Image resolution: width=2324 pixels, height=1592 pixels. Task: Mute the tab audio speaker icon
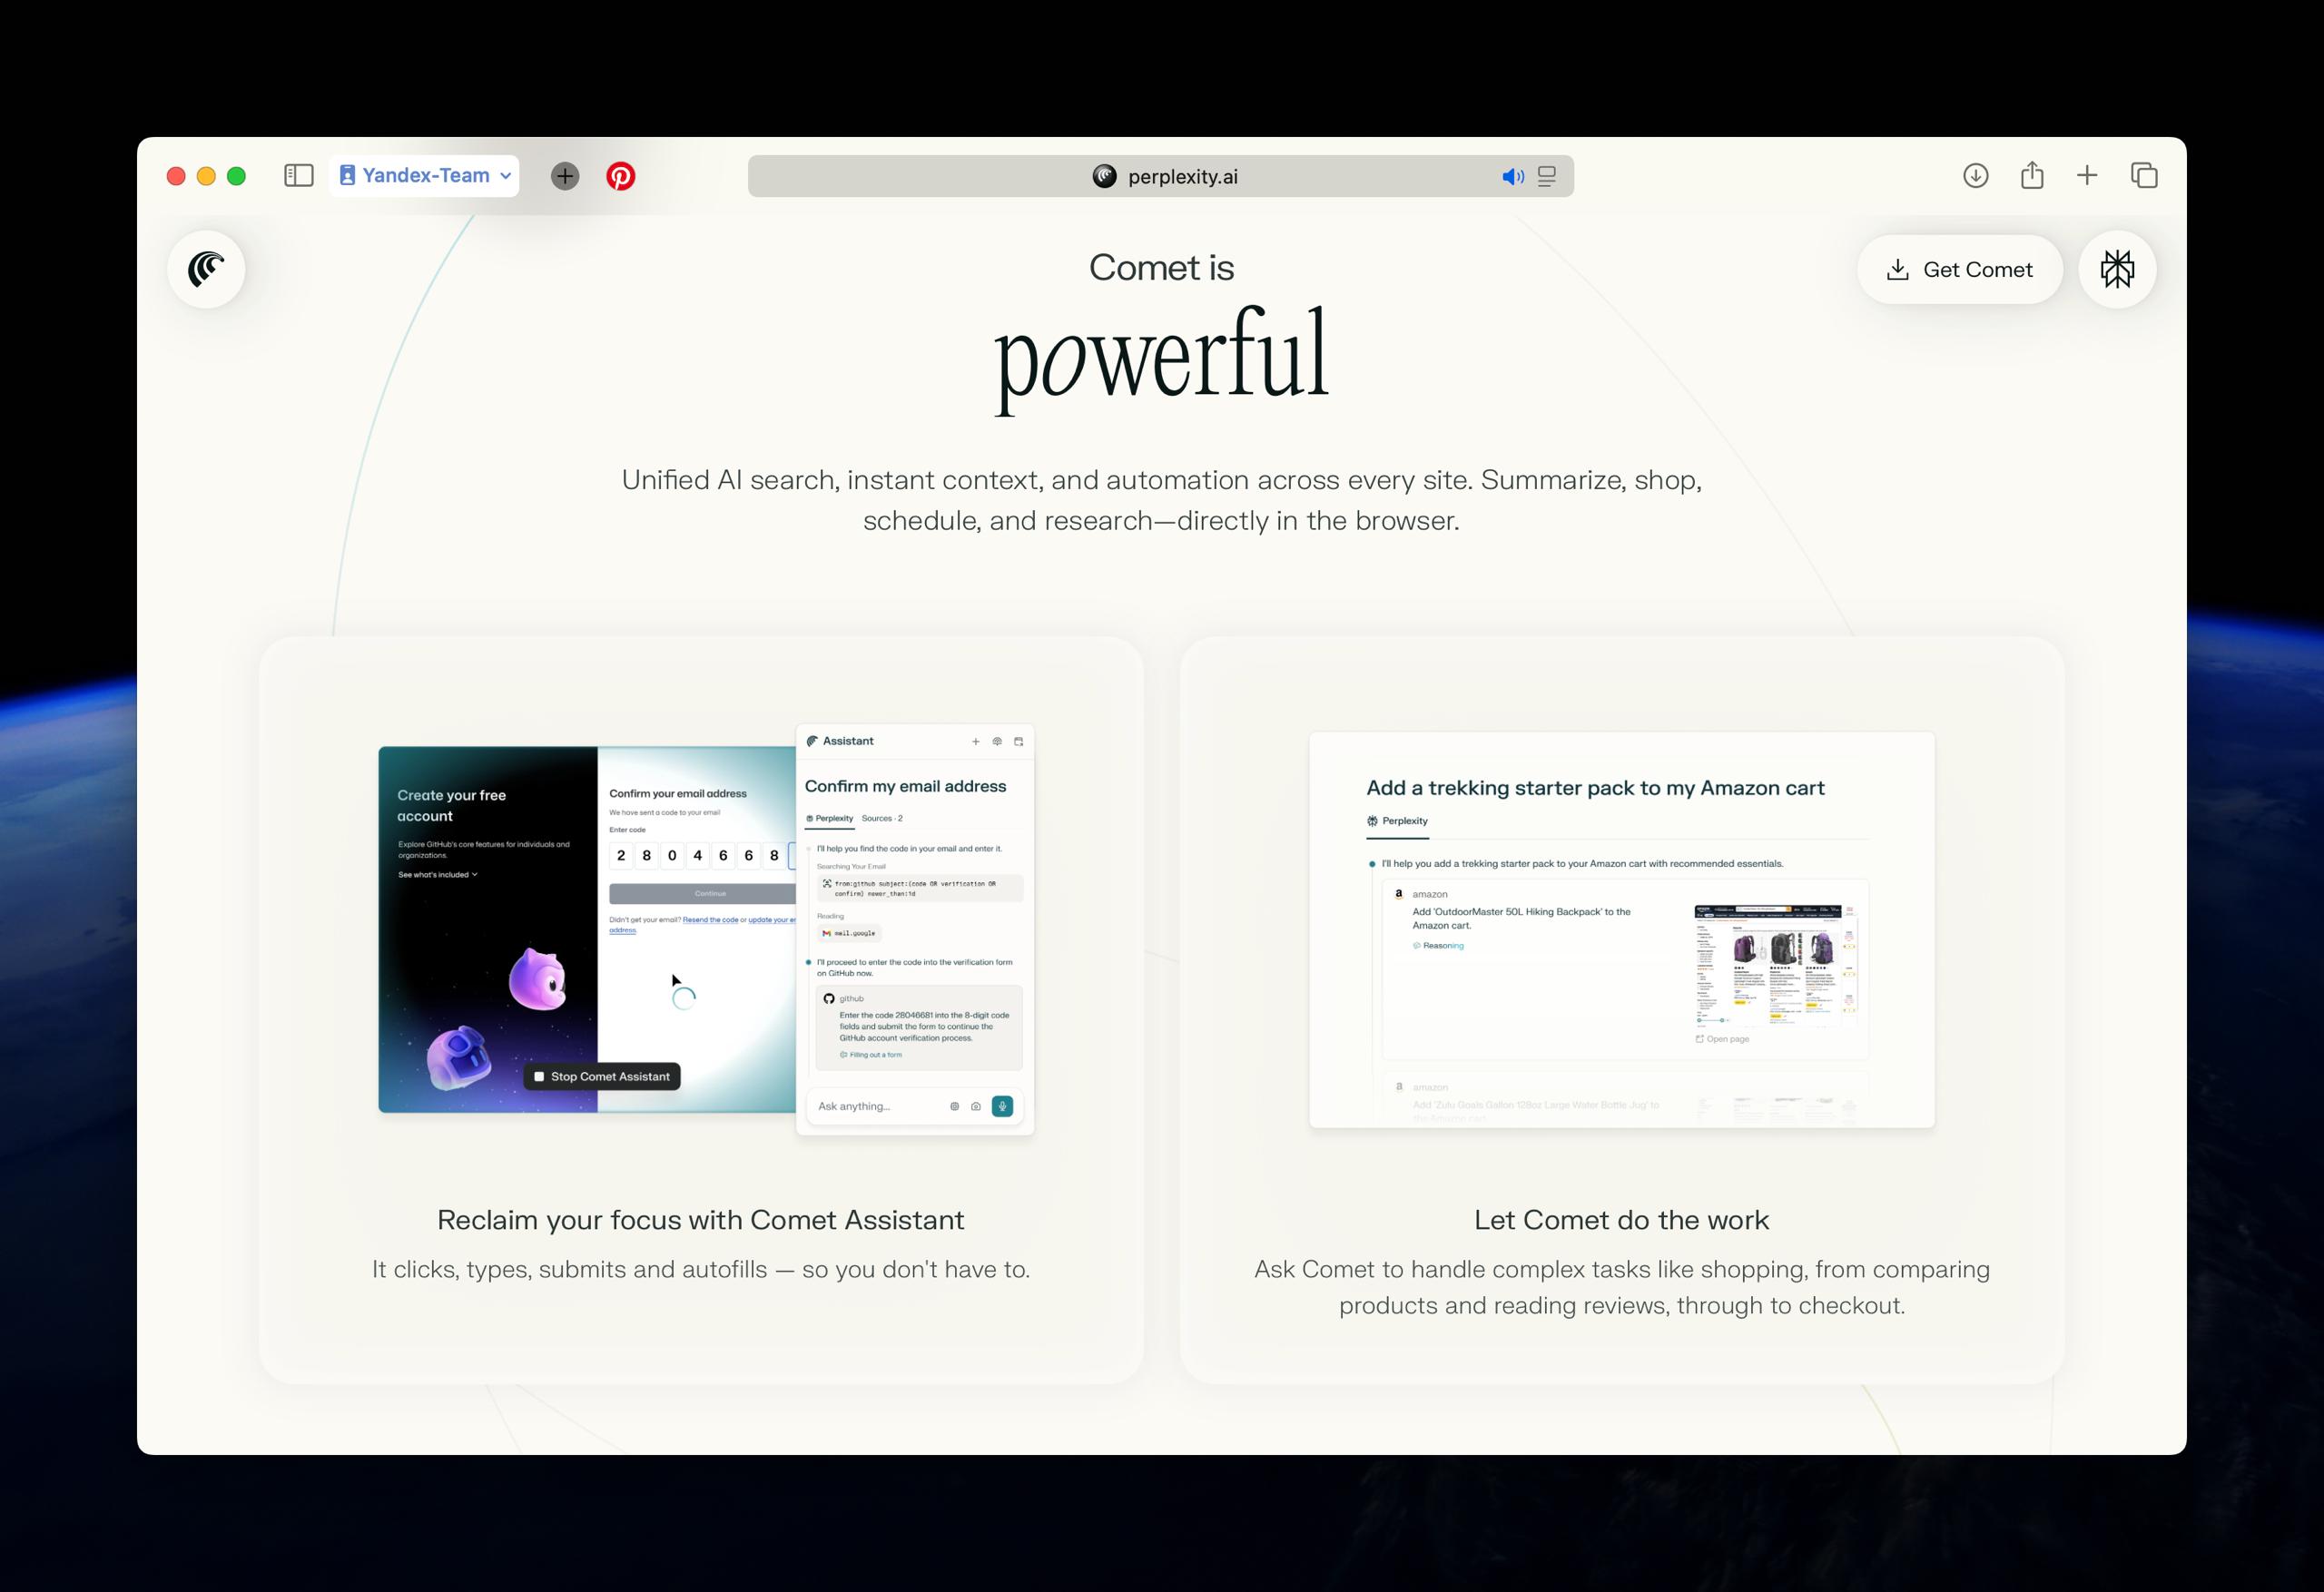(1513, 177)
